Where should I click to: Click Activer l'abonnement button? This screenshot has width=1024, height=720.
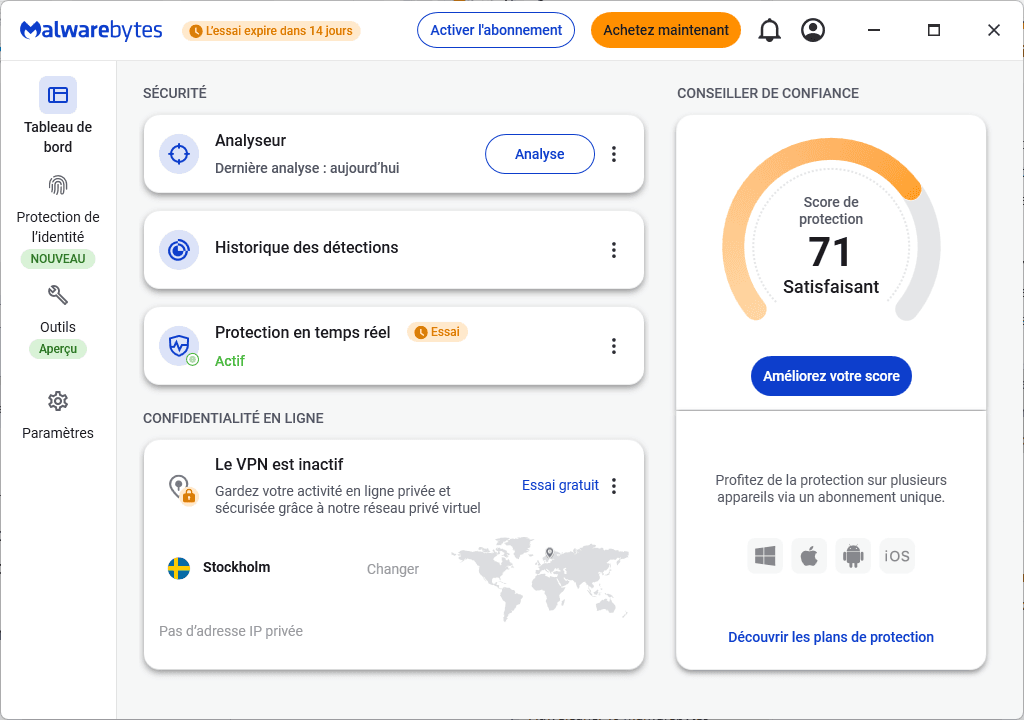coord(496,30)
